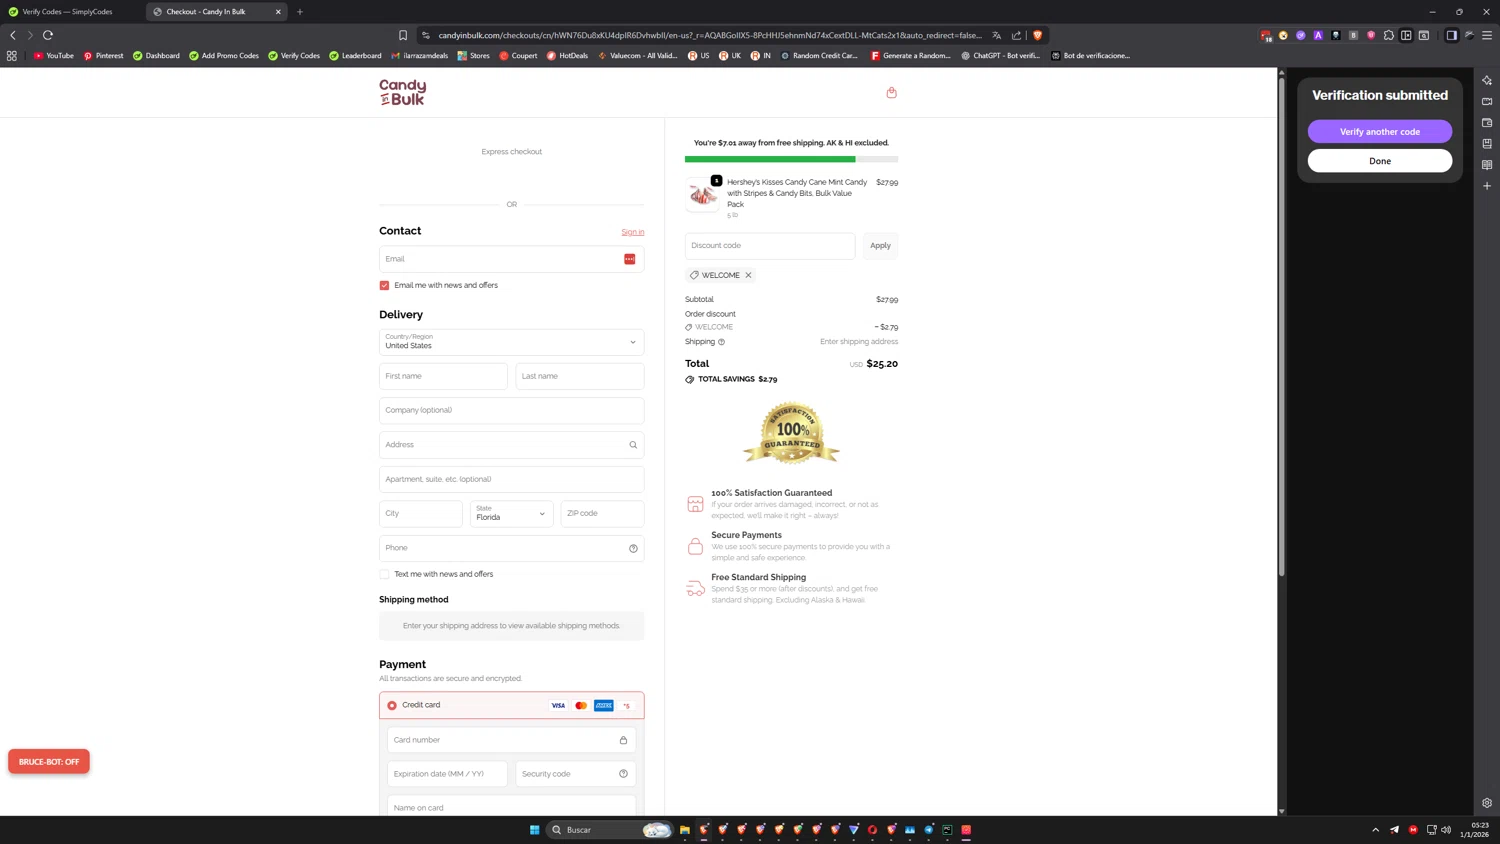
Task: Open the YouTube bookmark
Action: [x=54, y=56]
